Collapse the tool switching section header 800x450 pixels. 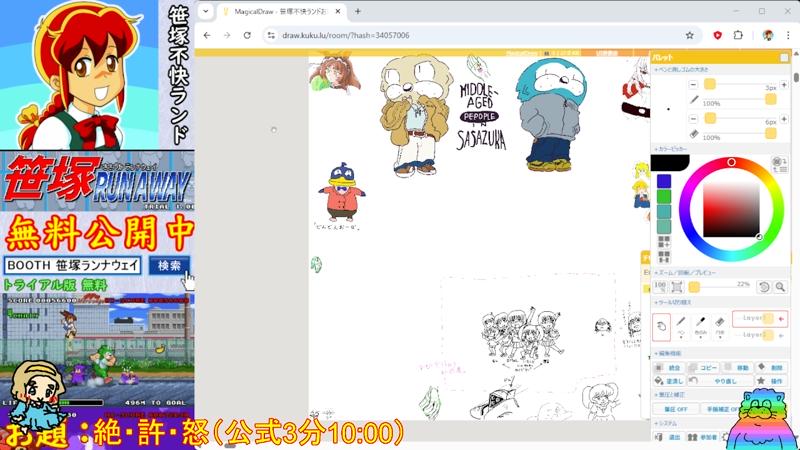coord(673,303)
